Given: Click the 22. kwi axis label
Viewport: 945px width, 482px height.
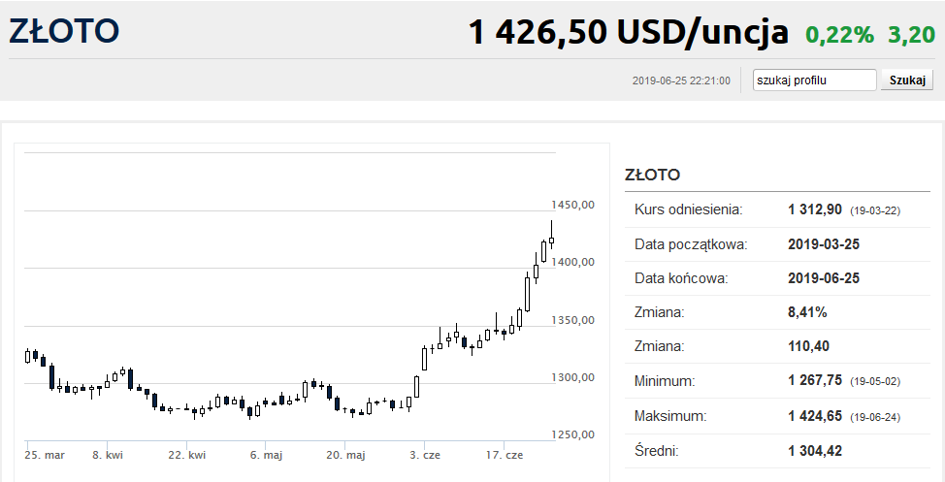Looking at the screenshot, I should tap(187, 455).
